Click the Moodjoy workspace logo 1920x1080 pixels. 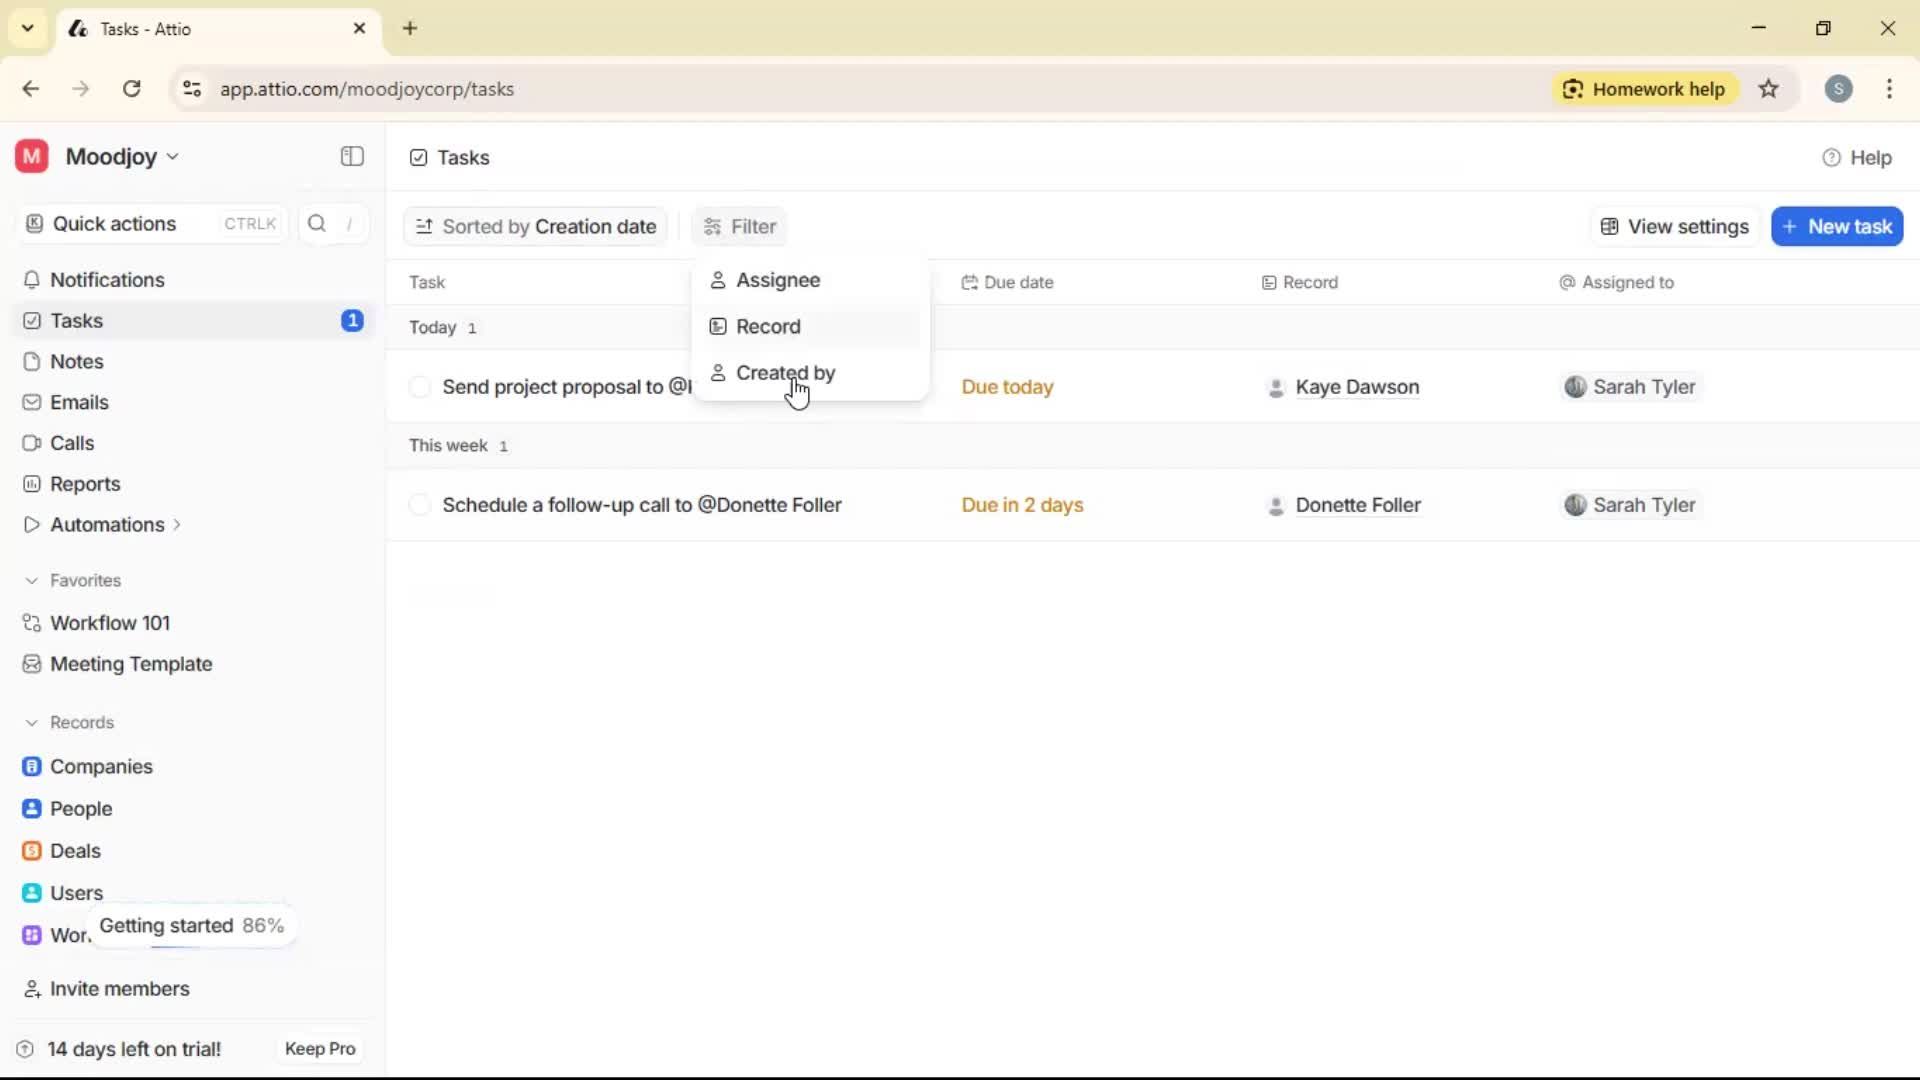32,157
